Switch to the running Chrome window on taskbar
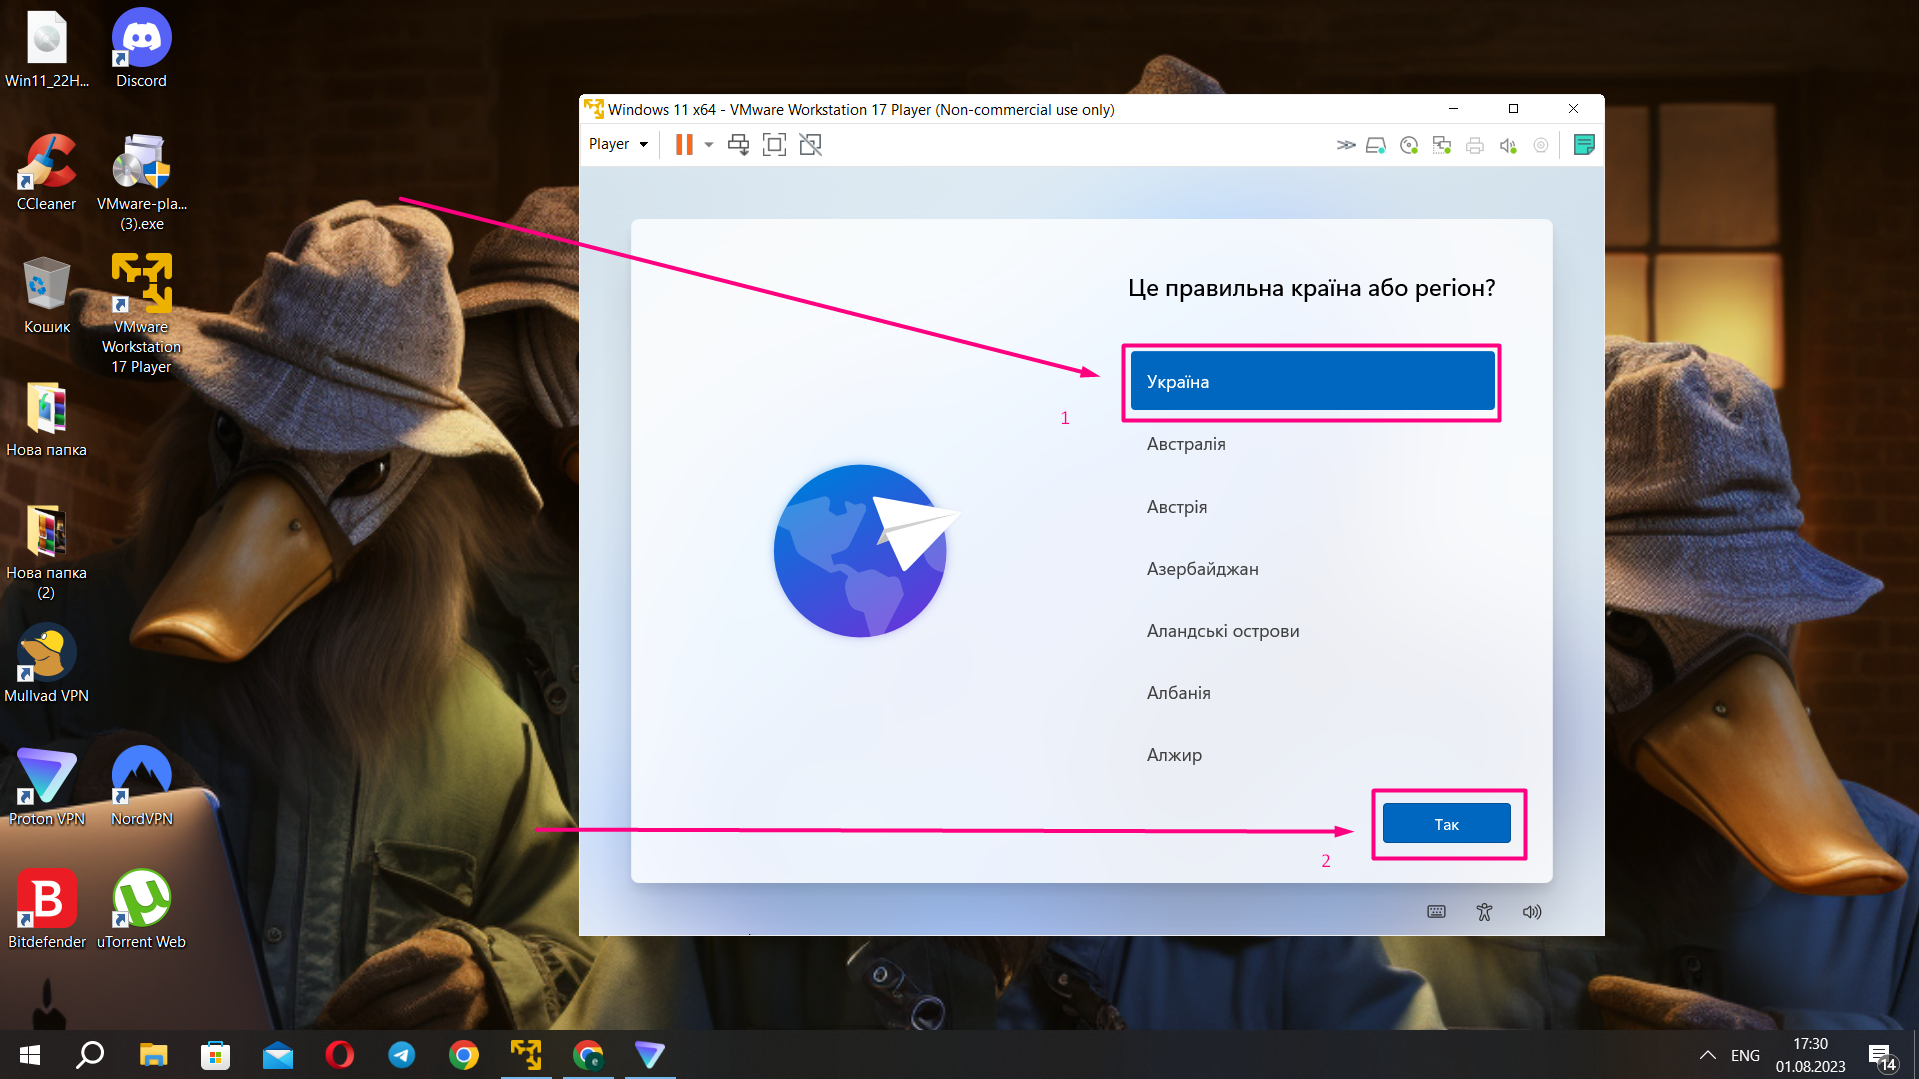This screenshot has width=1919, height=1079. point(588,1055)
